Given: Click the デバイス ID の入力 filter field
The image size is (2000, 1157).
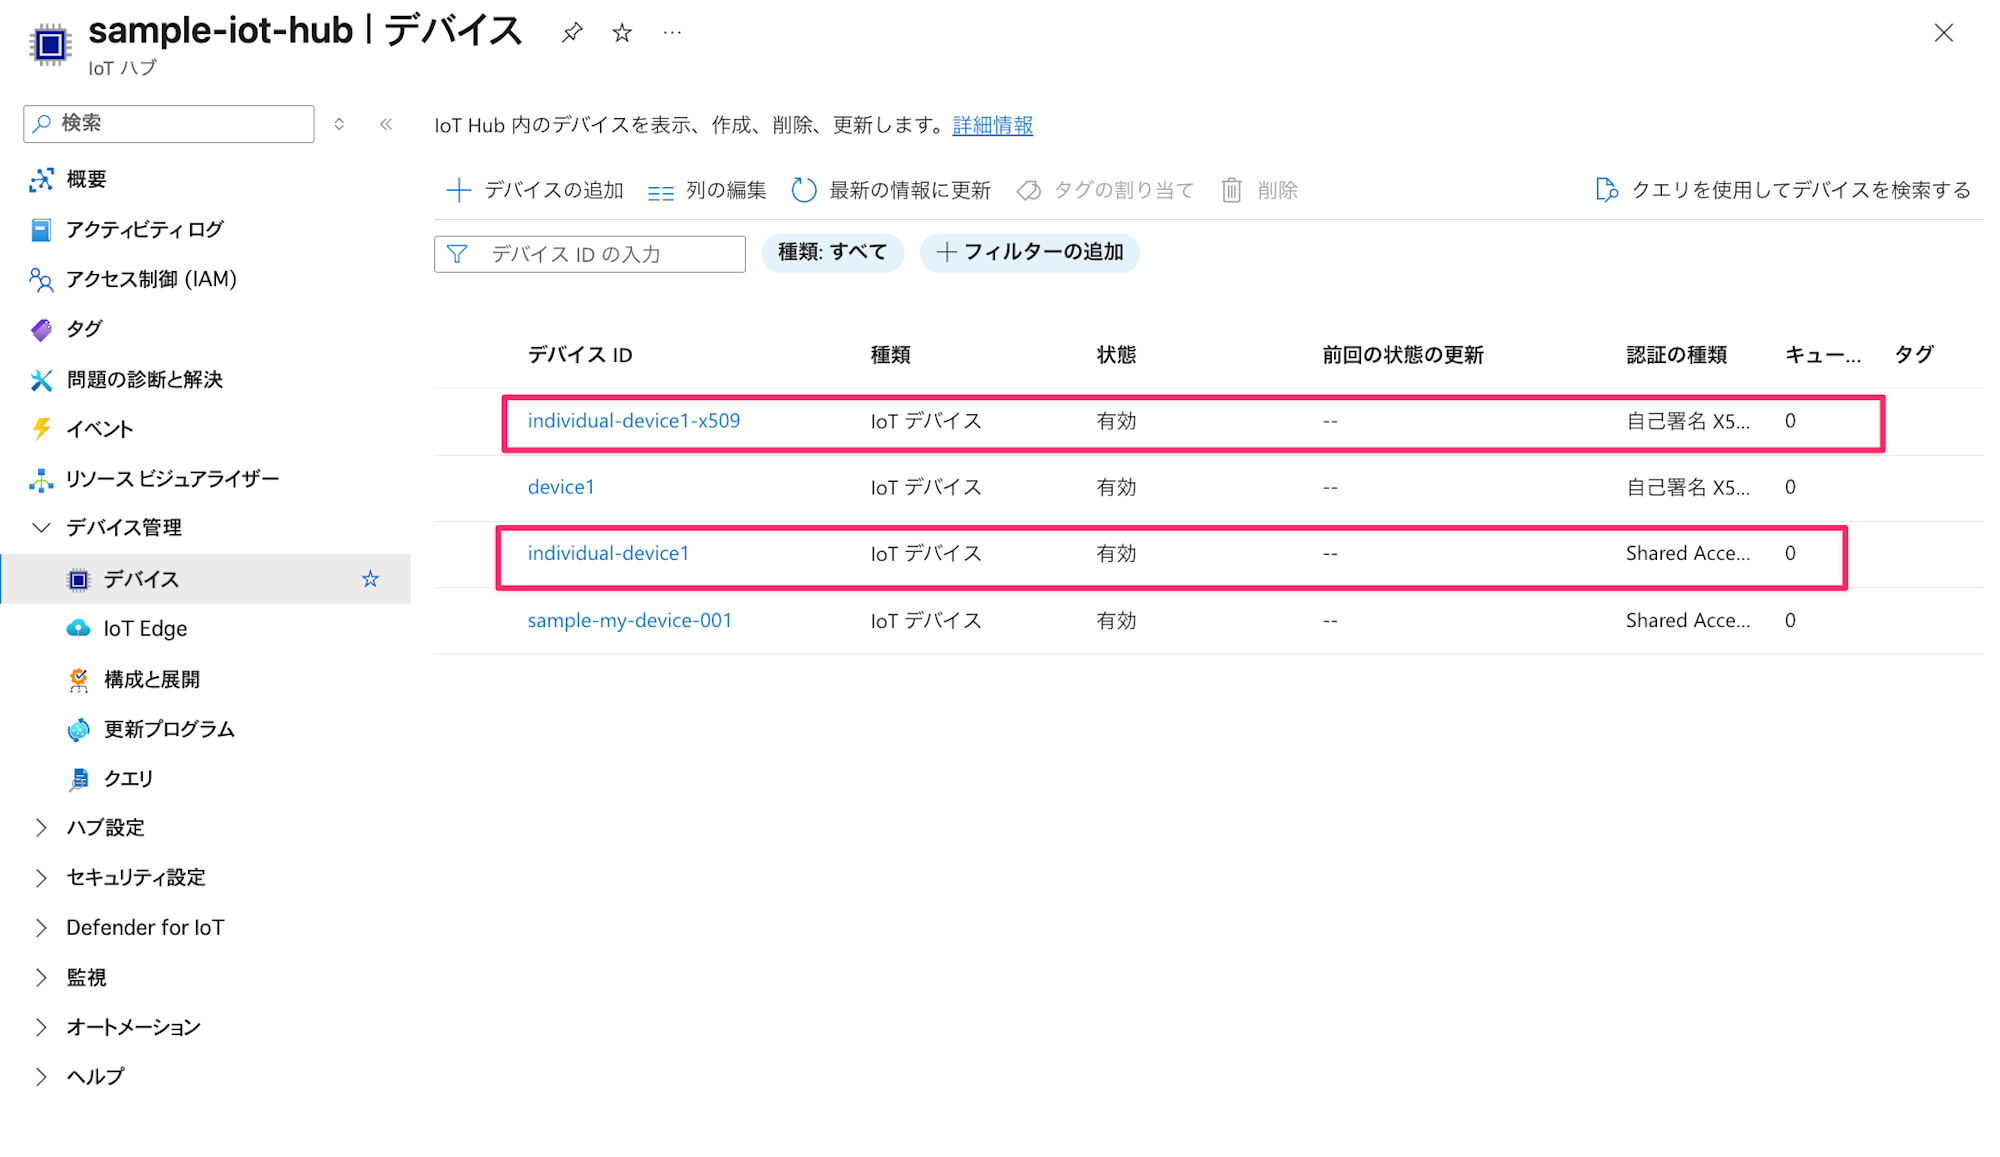Looking at the screenshot, I should coord(590,254).
